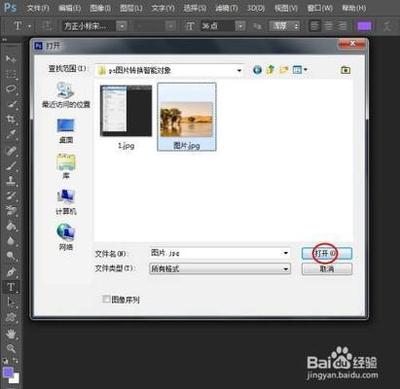Open the 滤镜(T) menu
The image size is (400, 389).
click(x=227, y=8)
